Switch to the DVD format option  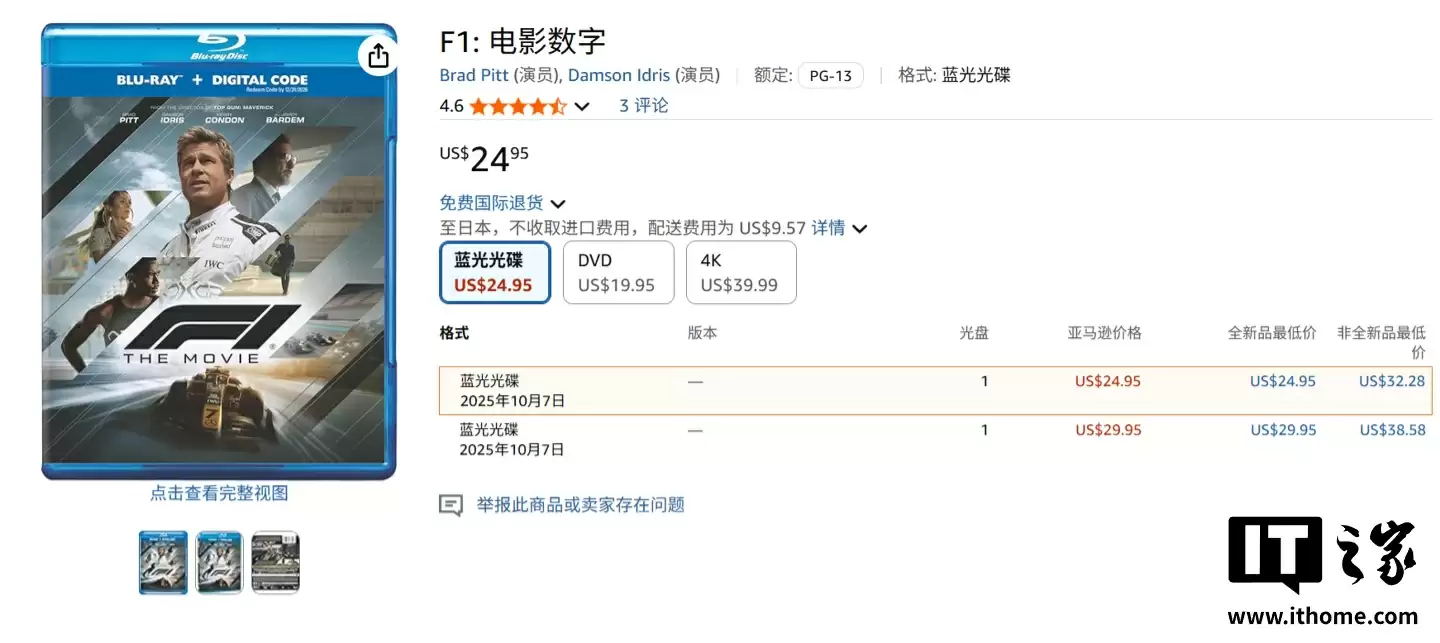[617, 272]
